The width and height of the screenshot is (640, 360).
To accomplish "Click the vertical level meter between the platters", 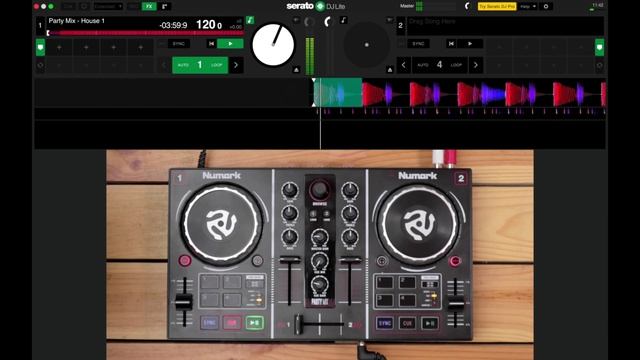I will [x=310, y=56].
